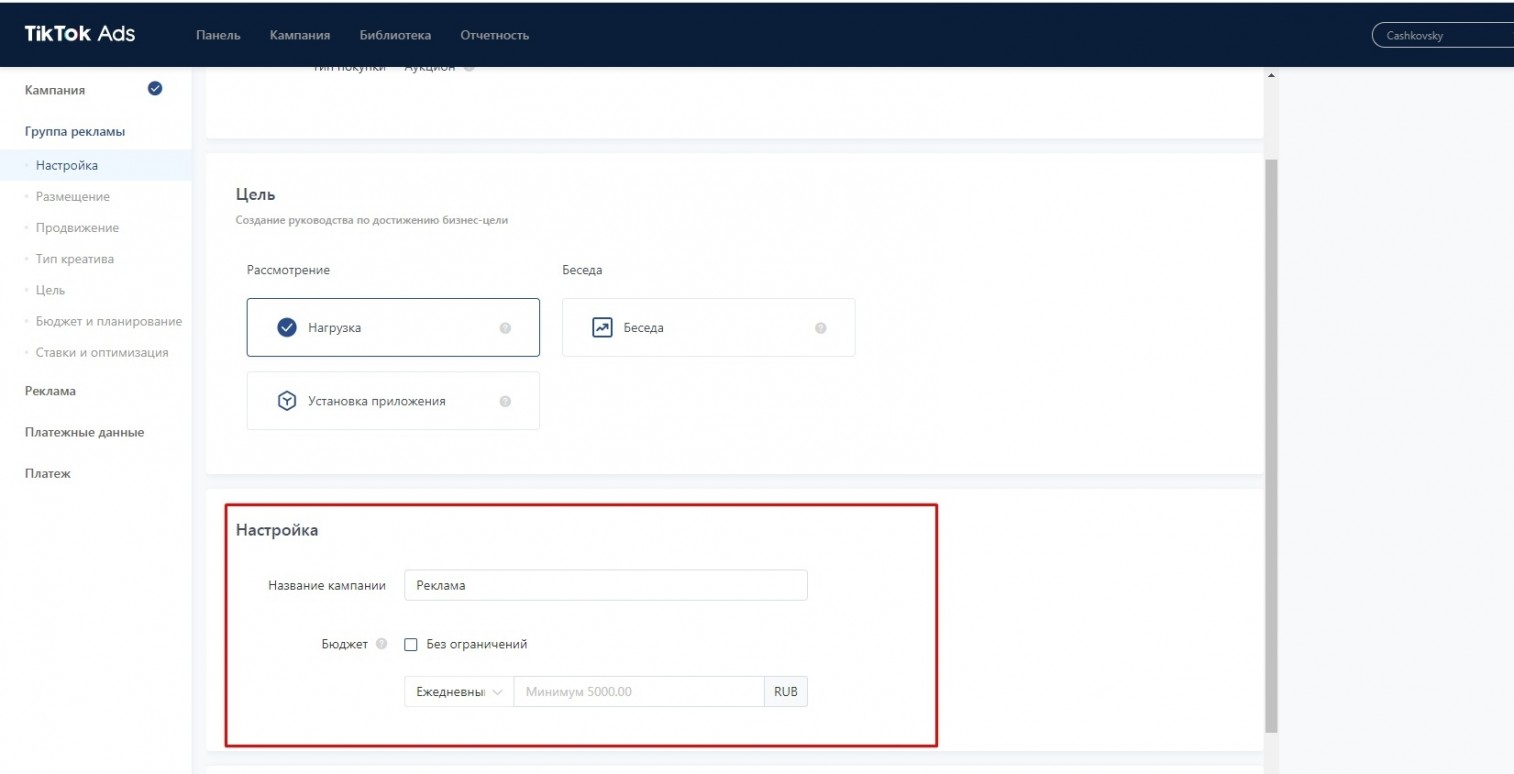Select Реклама step in sidebar
The image size is (1514, 774).
[50, 391]
